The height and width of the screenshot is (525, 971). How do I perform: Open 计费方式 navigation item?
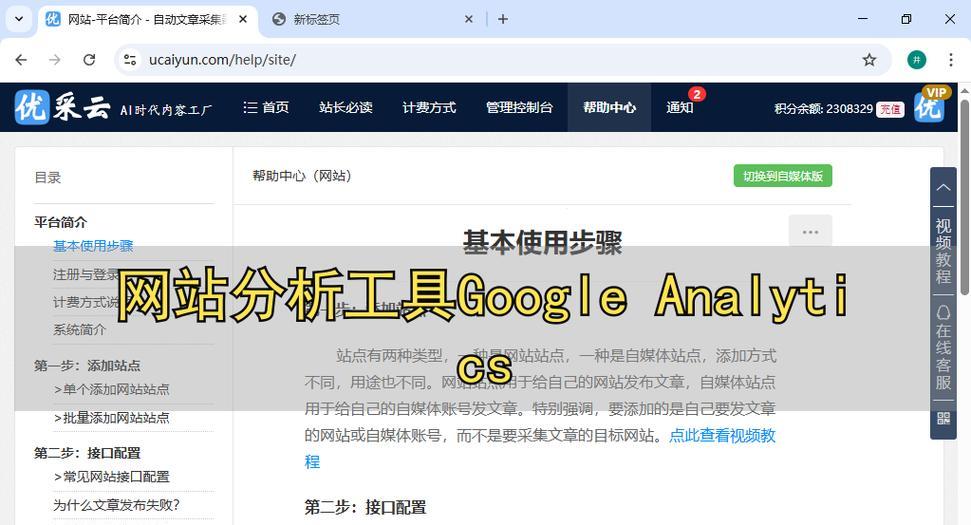pos(429,108)
